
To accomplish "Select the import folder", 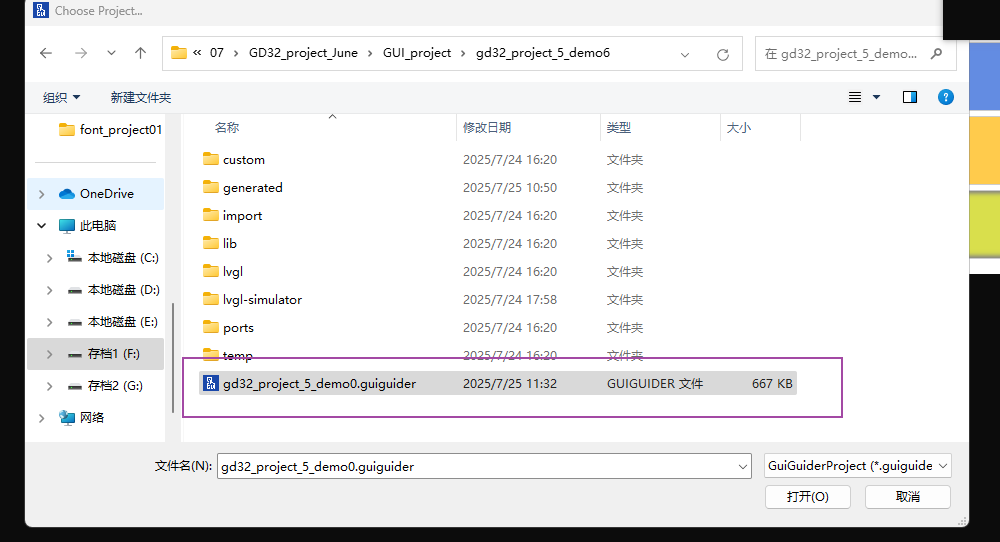I will click(x=232, y=216).
